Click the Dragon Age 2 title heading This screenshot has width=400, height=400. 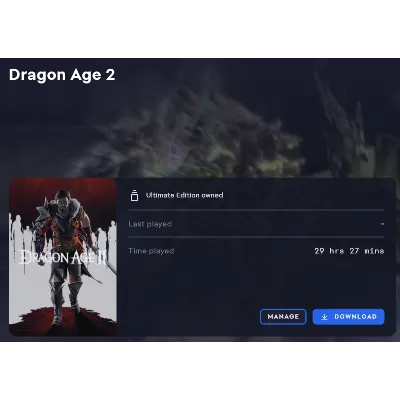coord(62,75)
